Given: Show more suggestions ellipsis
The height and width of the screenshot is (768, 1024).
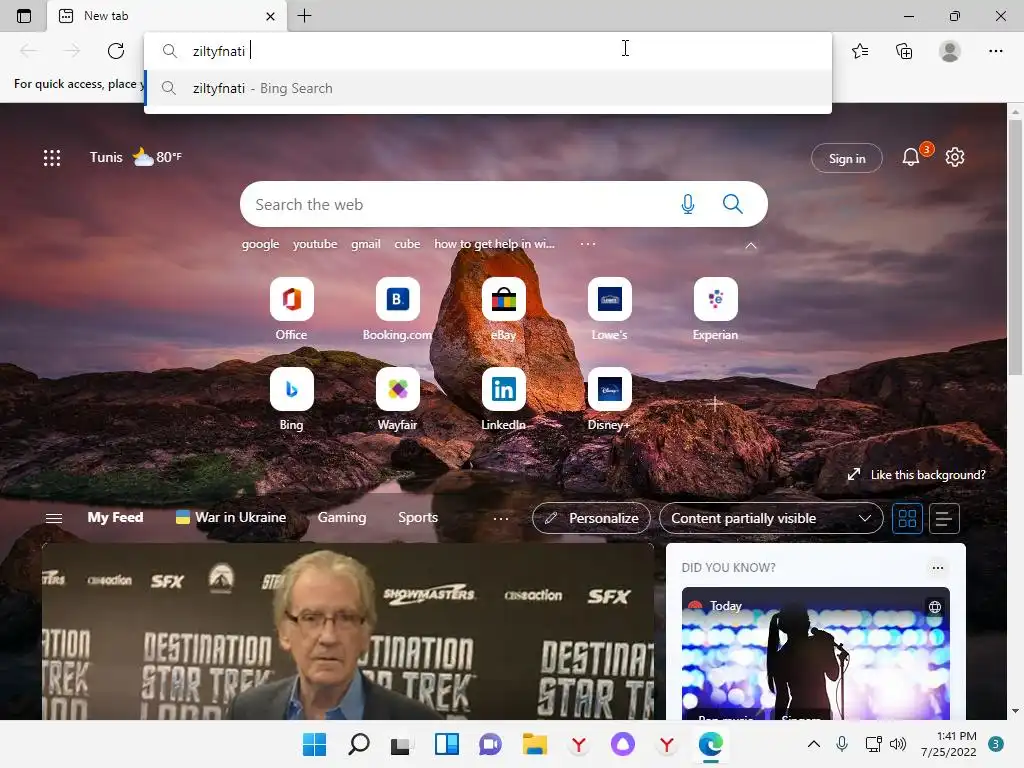Looking at the screenshot, I should coord(588,244).
